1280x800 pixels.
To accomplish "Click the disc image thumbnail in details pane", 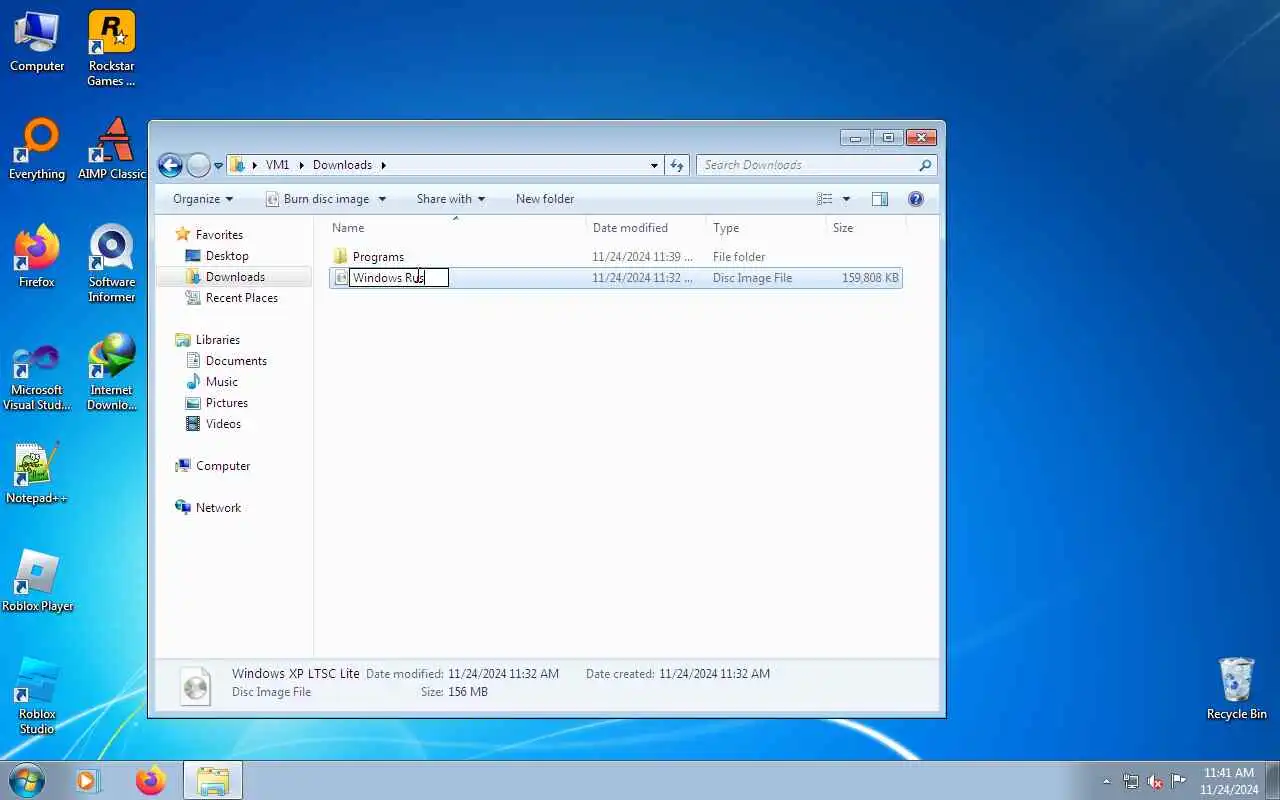I will (x=196, y=686).
